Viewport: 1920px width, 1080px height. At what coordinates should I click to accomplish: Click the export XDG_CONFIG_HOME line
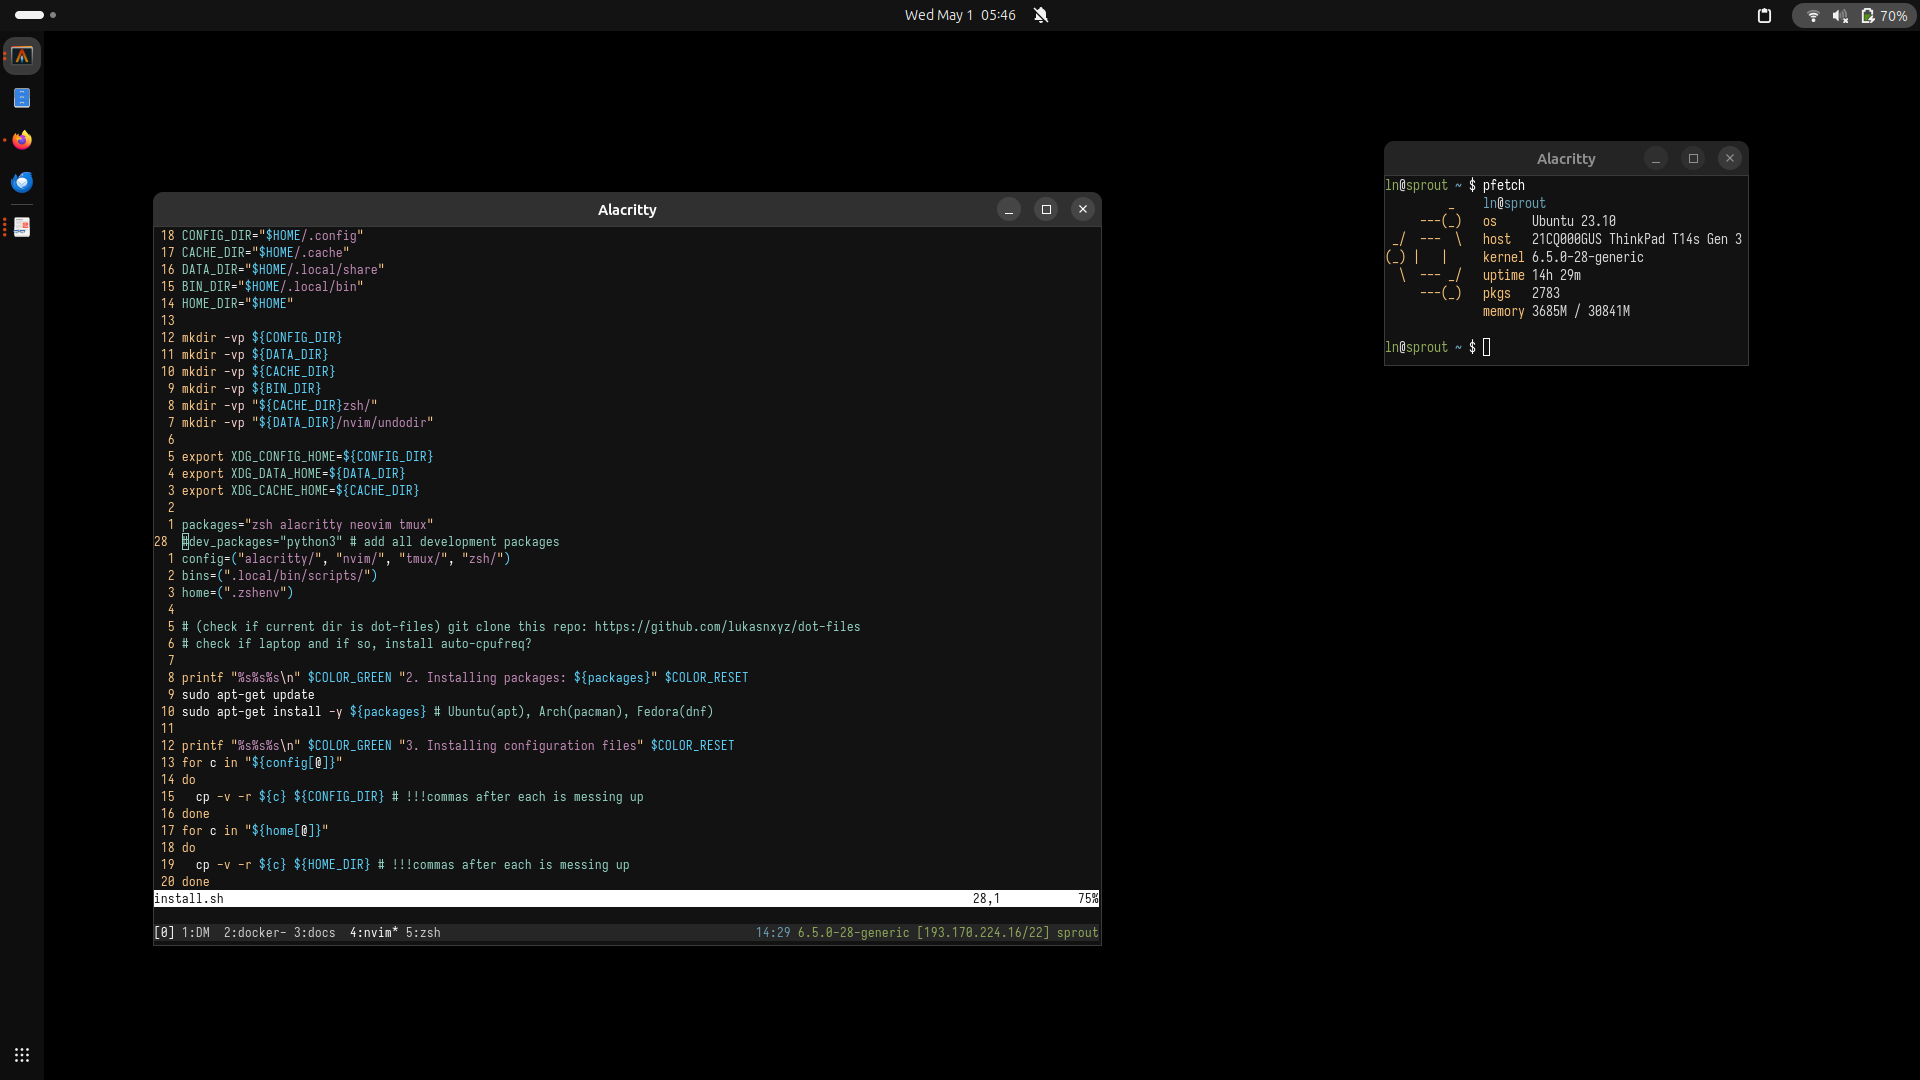click(x=308, y=457)
